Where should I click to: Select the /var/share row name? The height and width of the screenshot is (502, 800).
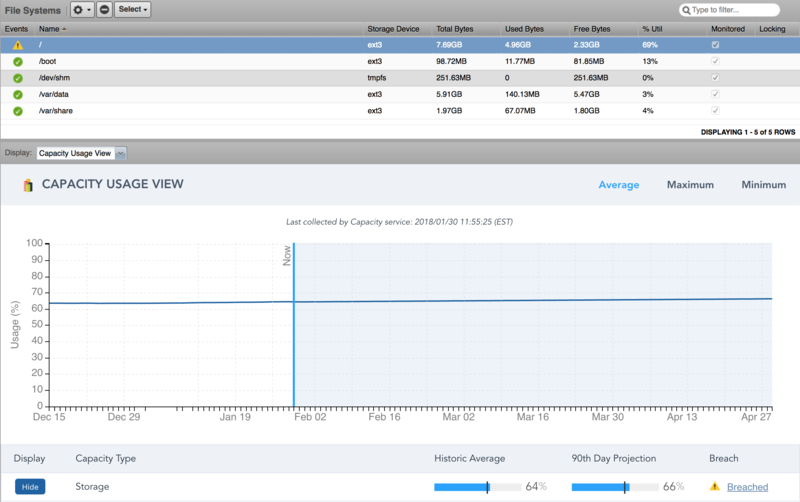56,111
